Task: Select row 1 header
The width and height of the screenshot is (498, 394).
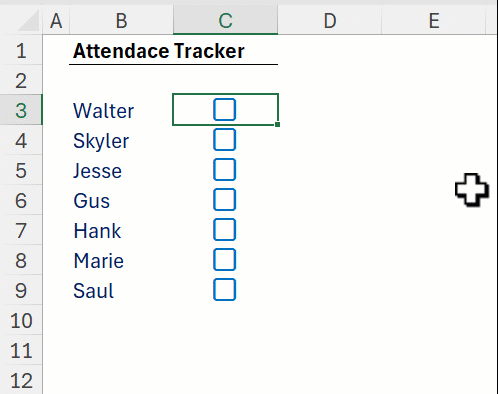Action: pos(21,50)
